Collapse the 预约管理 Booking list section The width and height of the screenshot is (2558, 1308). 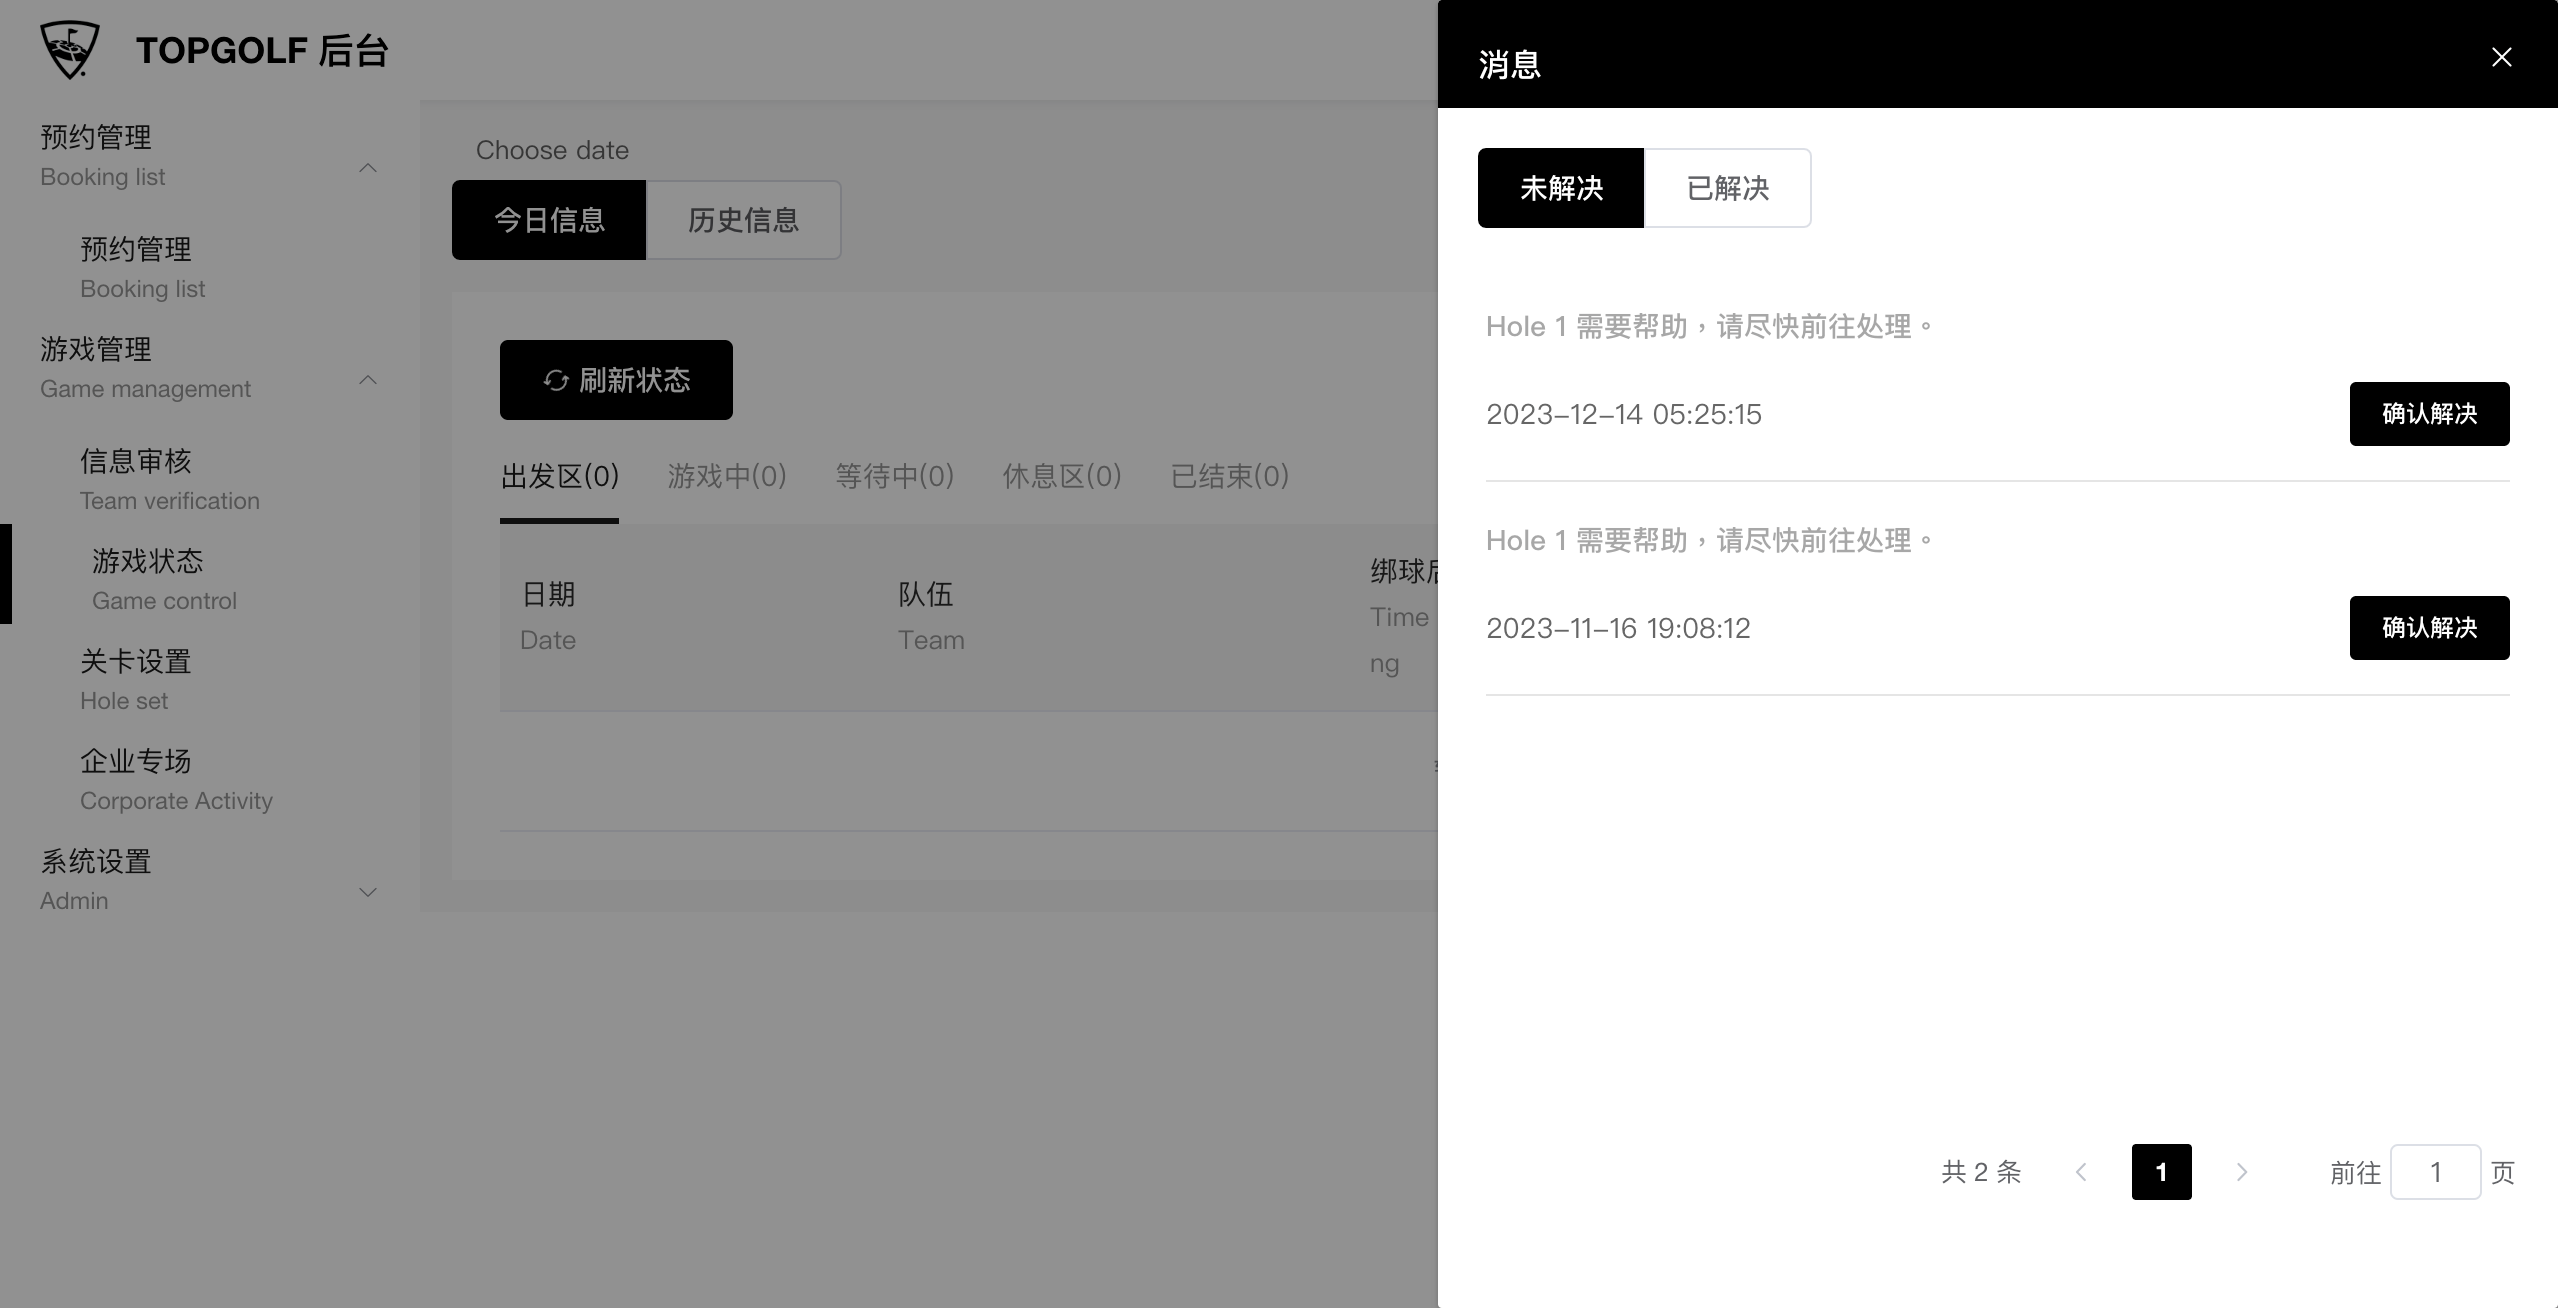tap(368, 168)
